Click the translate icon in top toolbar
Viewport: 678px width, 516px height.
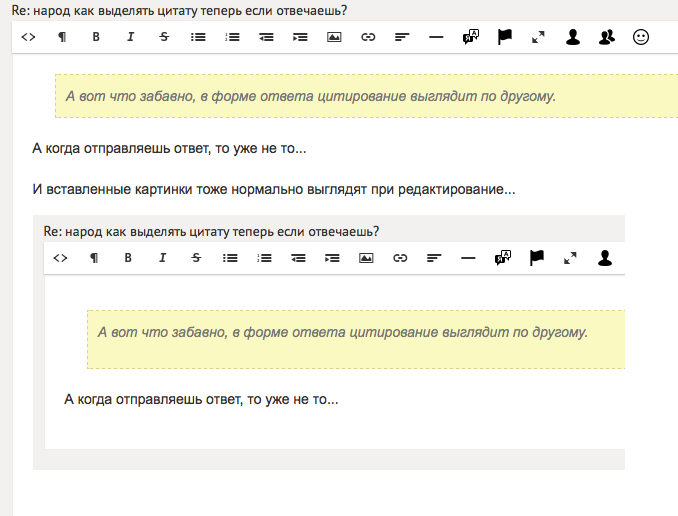click(x=471, y=37)
